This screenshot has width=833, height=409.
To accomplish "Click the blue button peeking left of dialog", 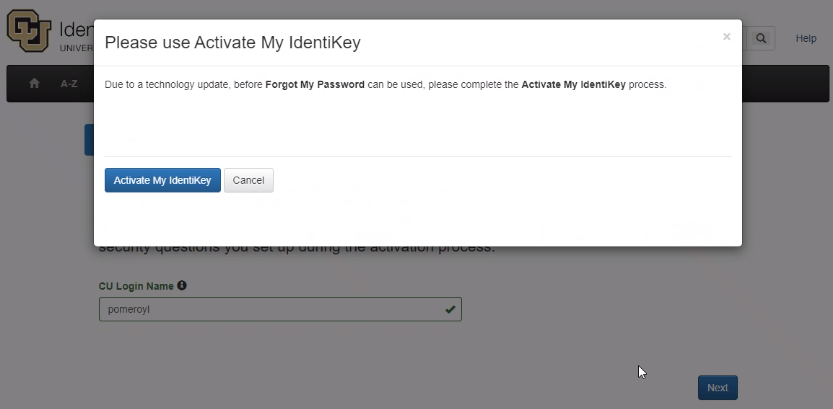I will [x=89, y=140].
